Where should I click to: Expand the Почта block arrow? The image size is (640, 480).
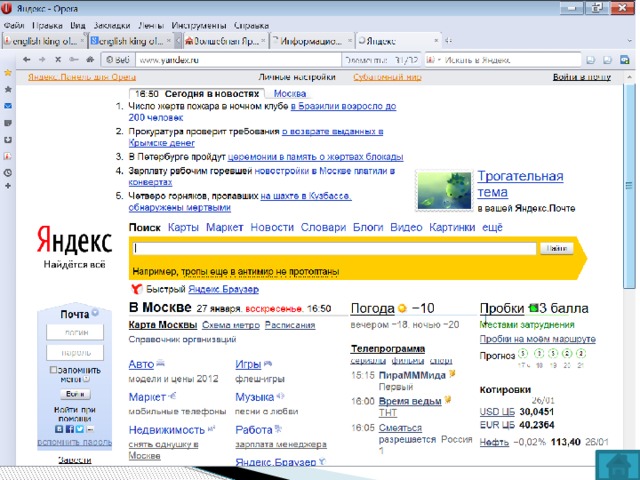pos(95,313)
